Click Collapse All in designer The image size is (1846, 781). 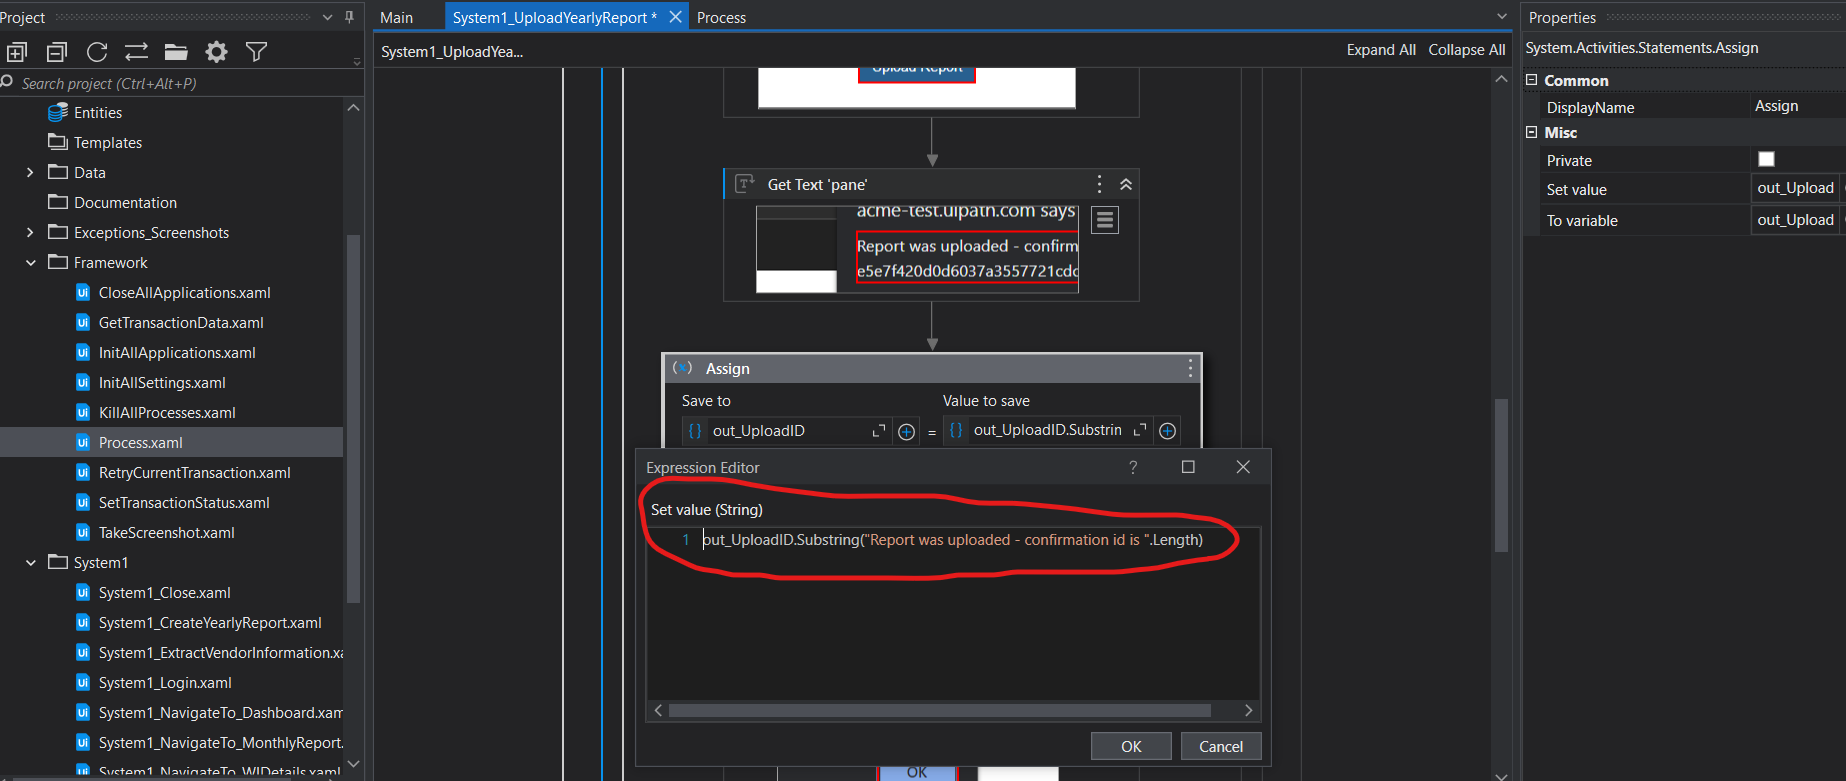tap(1466, 49)
